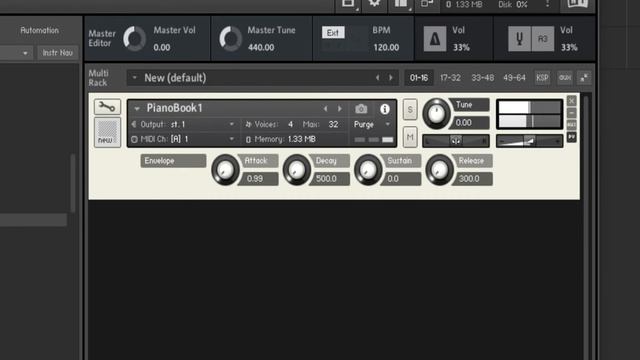The width and height of the screenshot is (640, 360).
Task: Toggle the minimized view icon
Action: click(427, 4)
